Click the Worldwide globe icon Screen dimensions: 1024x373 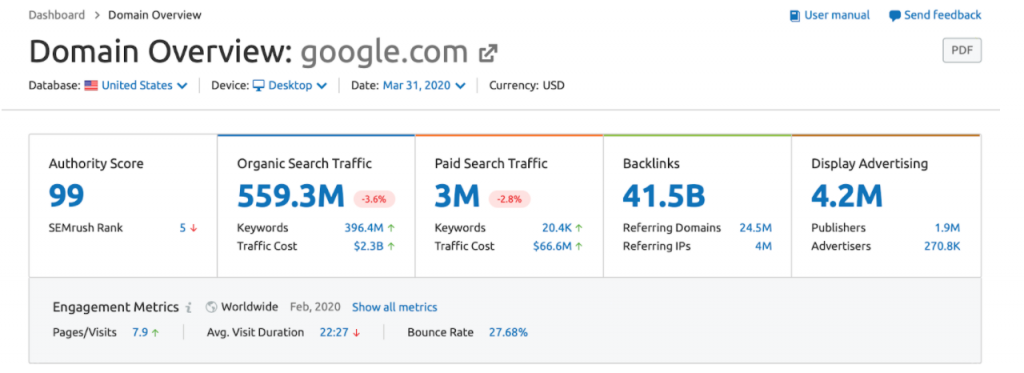click(211, 307)
